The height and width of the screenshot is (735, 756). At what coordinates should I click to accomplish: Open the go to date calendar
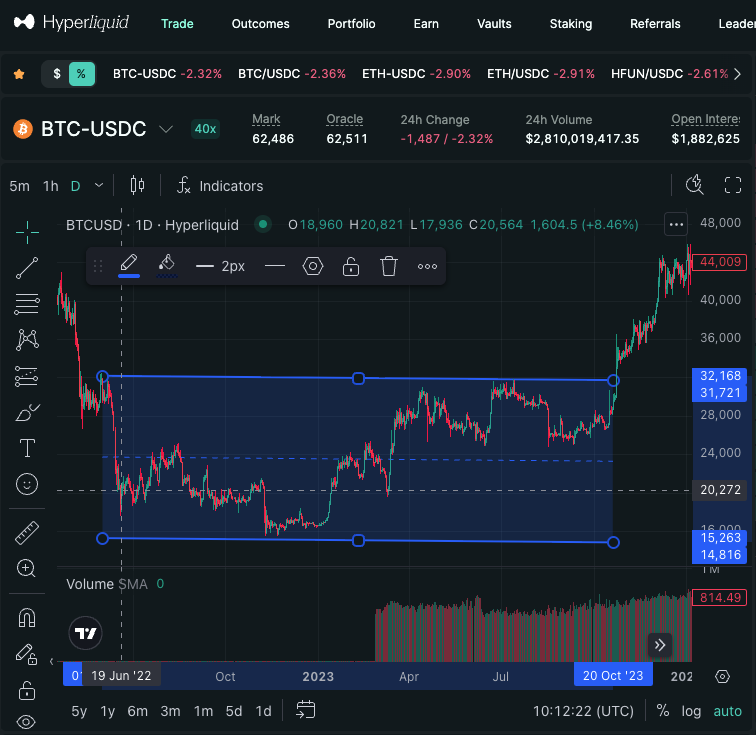click(x=305, y=710)
